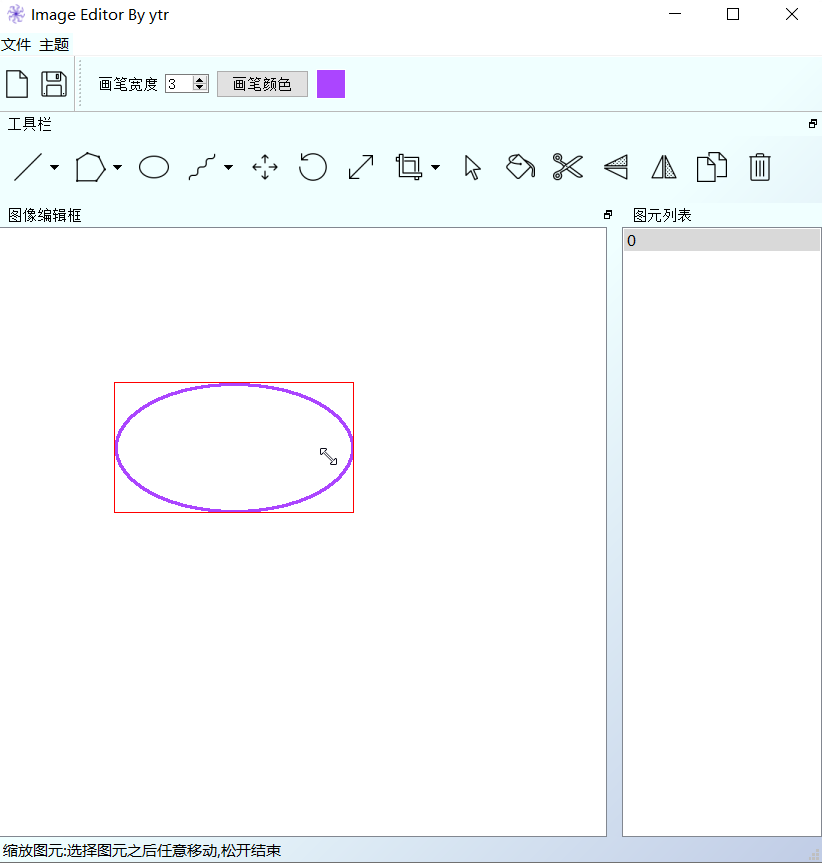Expand the polygon tool dropdown arrow
Viewport: 822px width, 863px height.
pyautogui.click(x=118, y=167)
